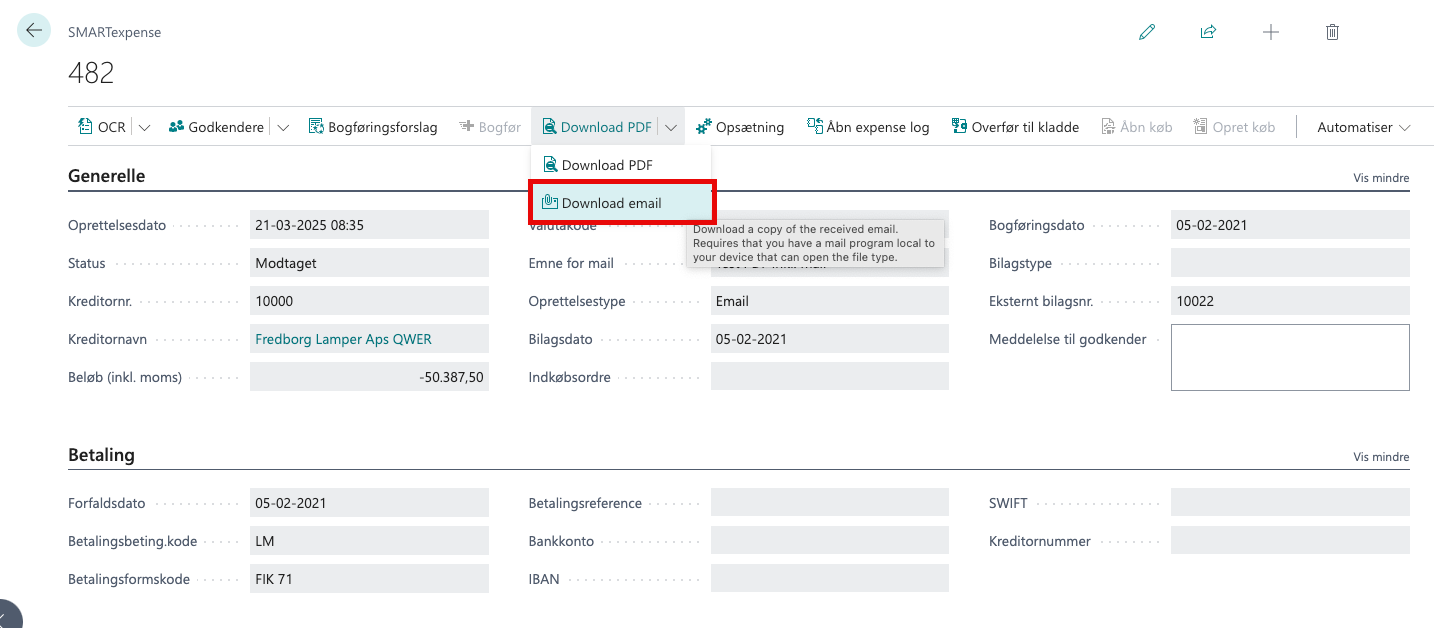Screen dimensions: 1434x628
Task: Click the Meddelelse til godkender text box
Action: tap(1289, 357)
